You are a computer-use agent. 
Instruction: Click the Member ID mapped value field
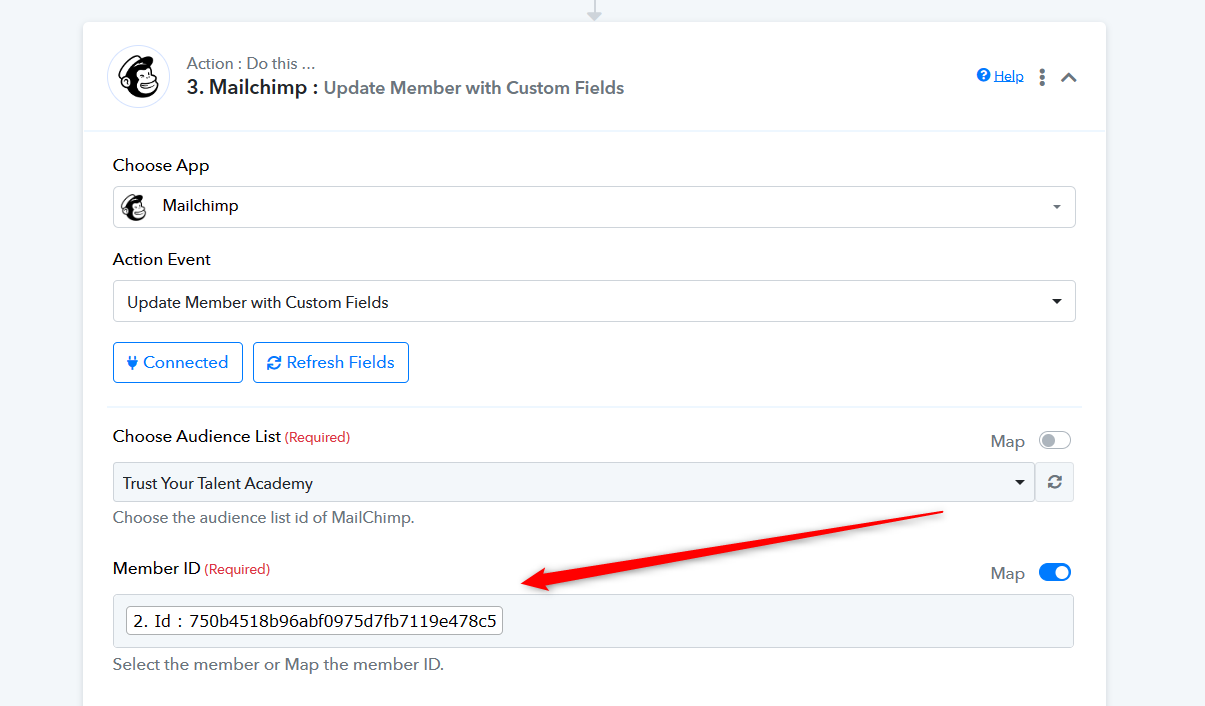(x=594, y=621)
